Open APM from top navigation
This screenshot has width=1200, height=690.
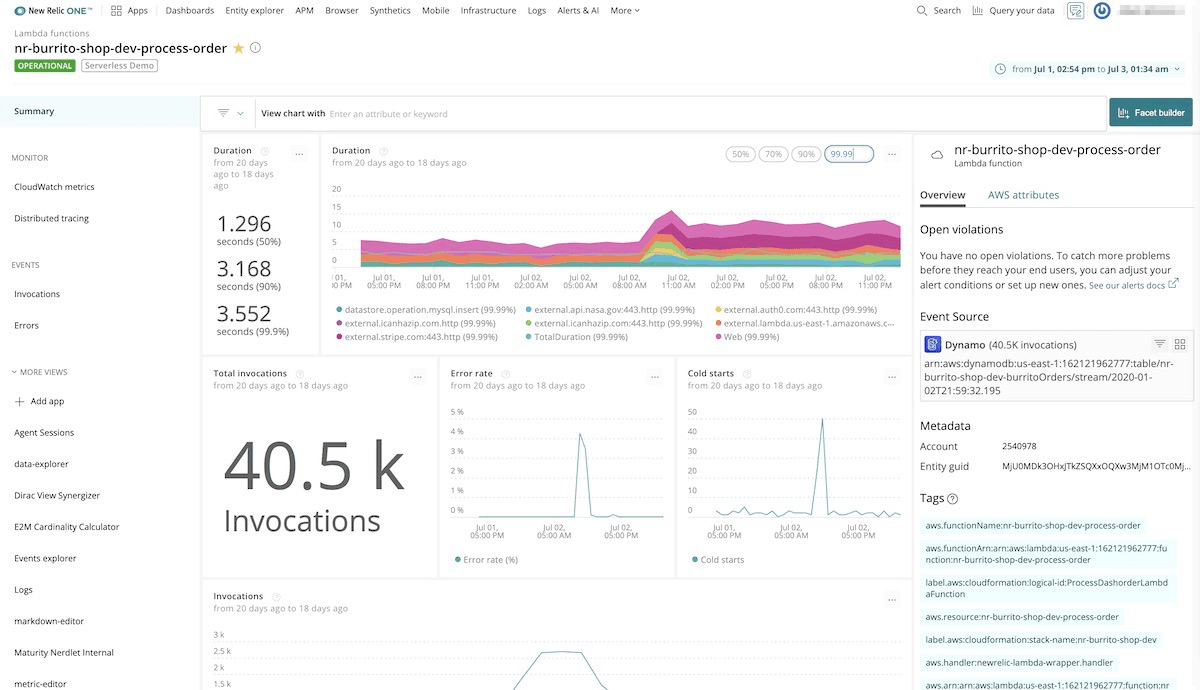(x=305, y=10)
